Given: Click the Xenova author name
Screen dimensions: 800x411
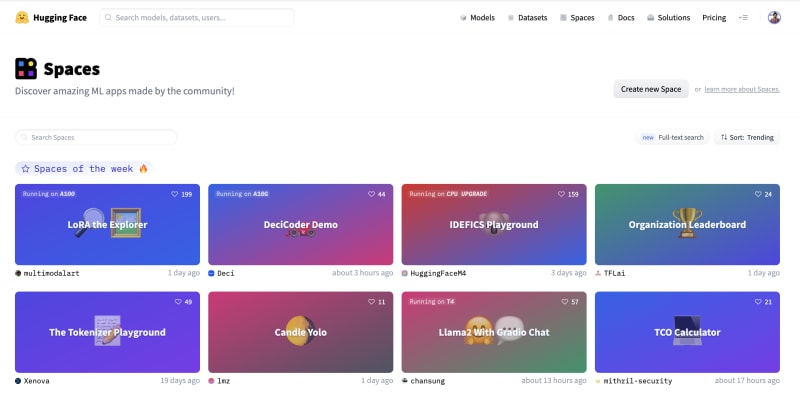Looking at the screenshot, I should pos(37,381).
